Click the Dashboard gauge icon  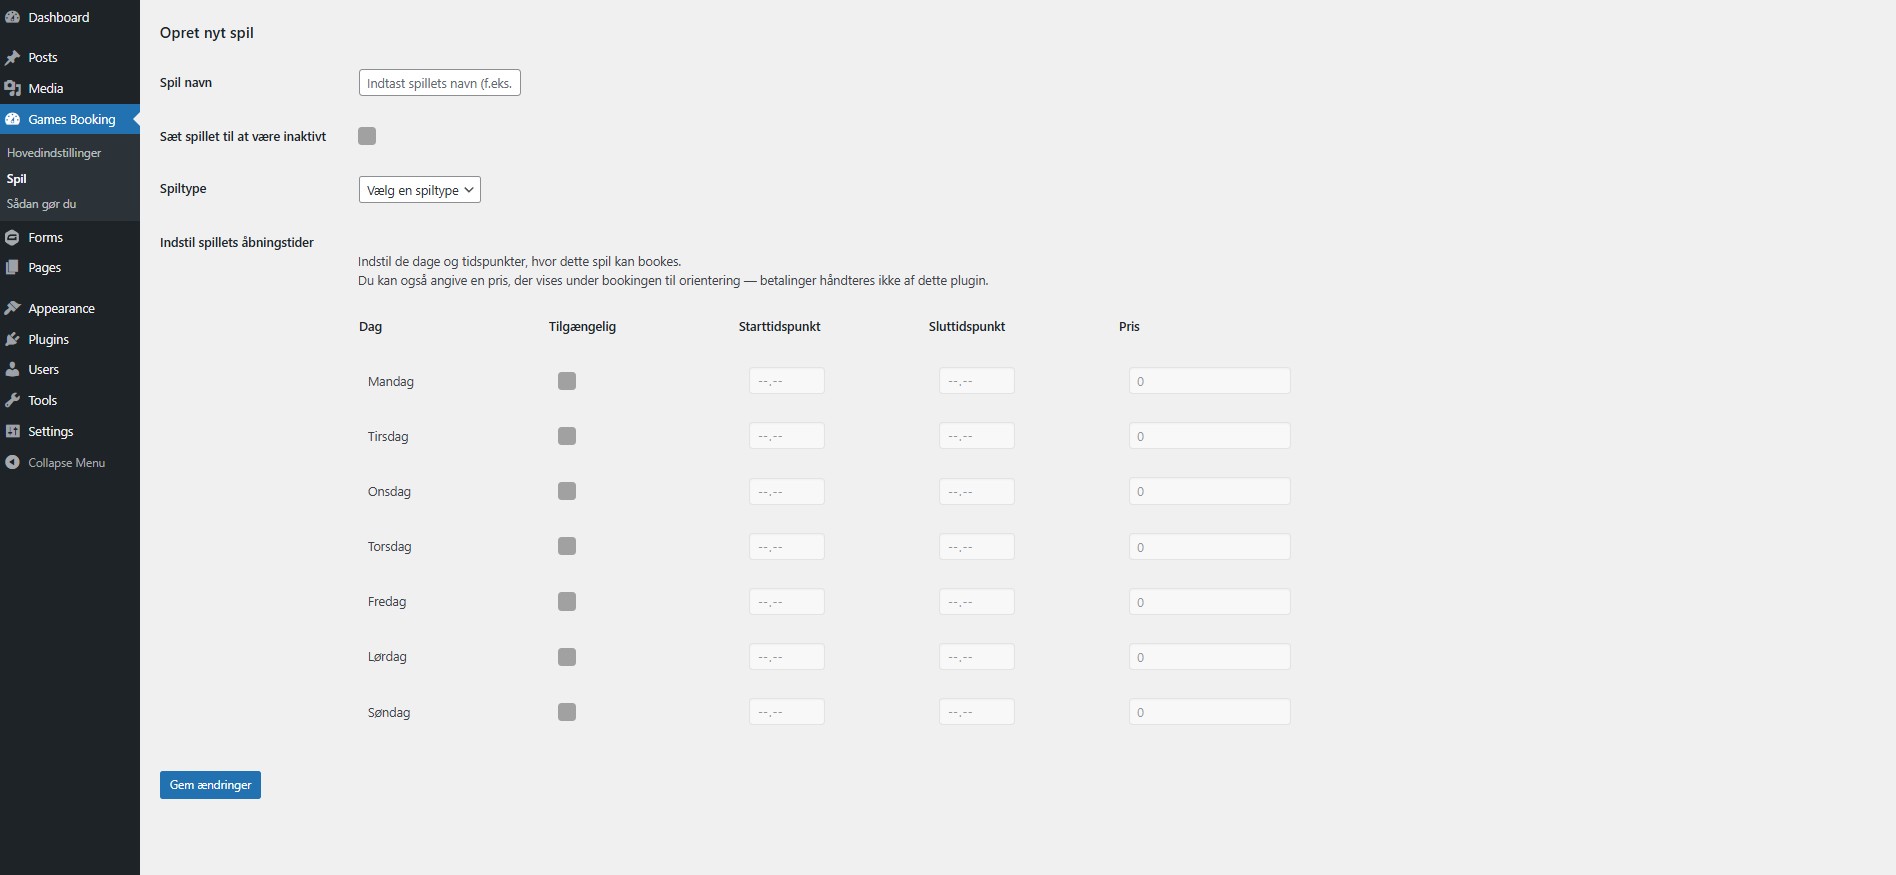pyautogui.click(x=13, y=17)
